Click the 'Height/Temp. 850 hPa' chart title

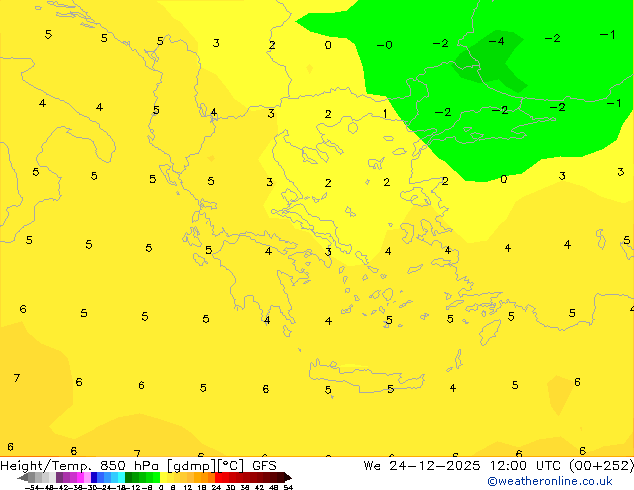[x=80, y=466]
